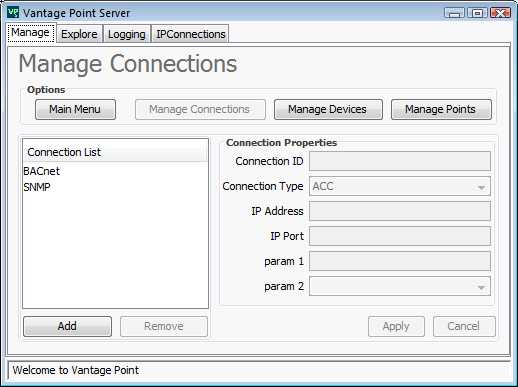Open Manage Points
Viewport: 518px width, 387px height.
(x=441, y=109)
